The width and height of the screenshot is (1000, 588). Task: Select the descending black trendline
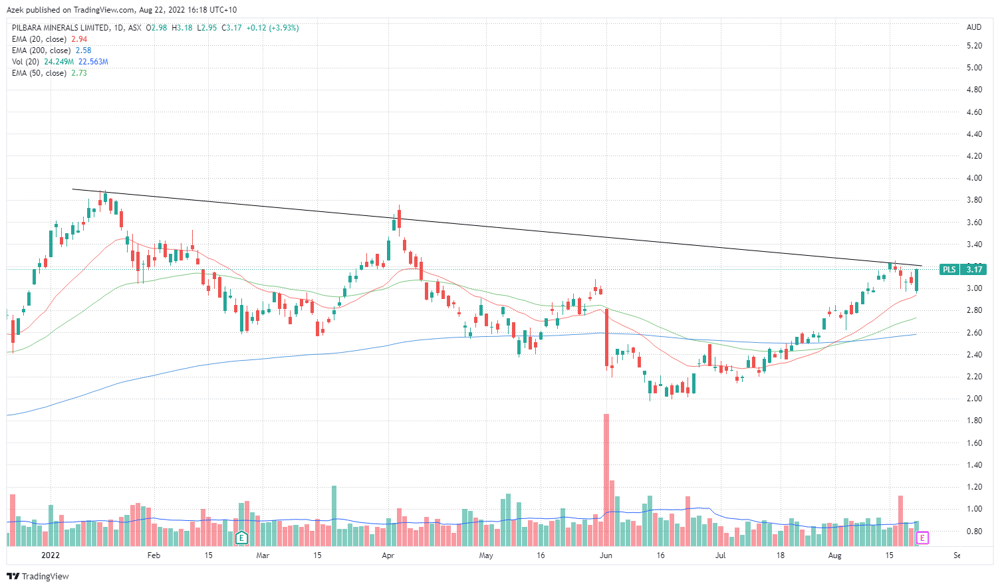tap(497, 227)
